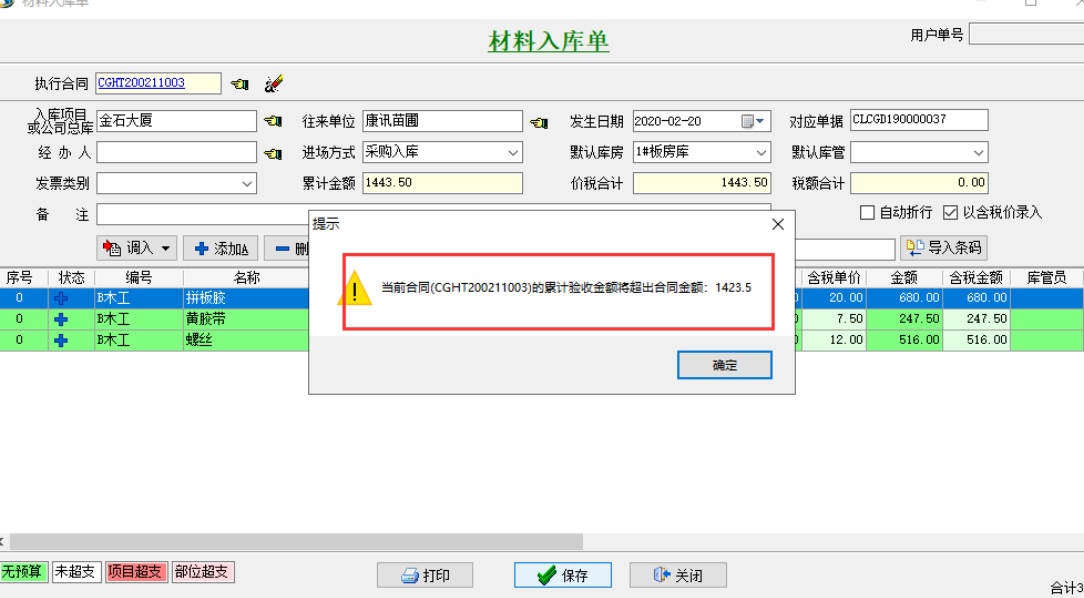This screenshot has width=1084, height=598.
Task: Click the clear contract brush icon
Action: click(273, 84)
